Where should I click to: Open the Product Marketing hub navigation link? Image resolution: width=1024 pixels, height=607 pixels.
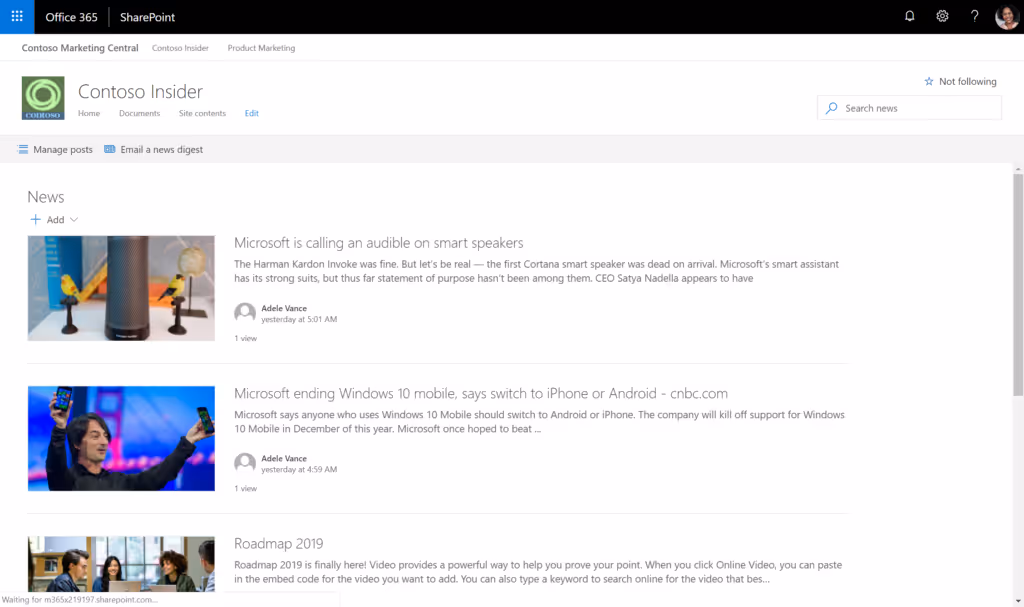point(261,48)
